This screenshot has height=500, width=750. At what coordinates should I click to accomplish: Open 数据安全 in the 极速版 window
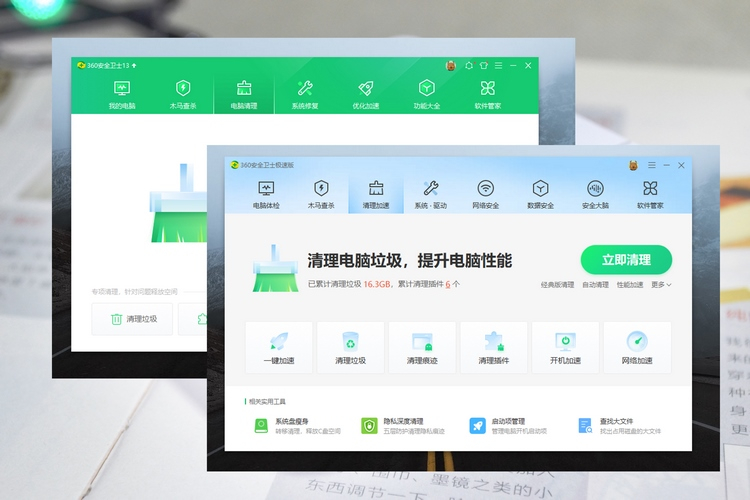click(540, 195)
